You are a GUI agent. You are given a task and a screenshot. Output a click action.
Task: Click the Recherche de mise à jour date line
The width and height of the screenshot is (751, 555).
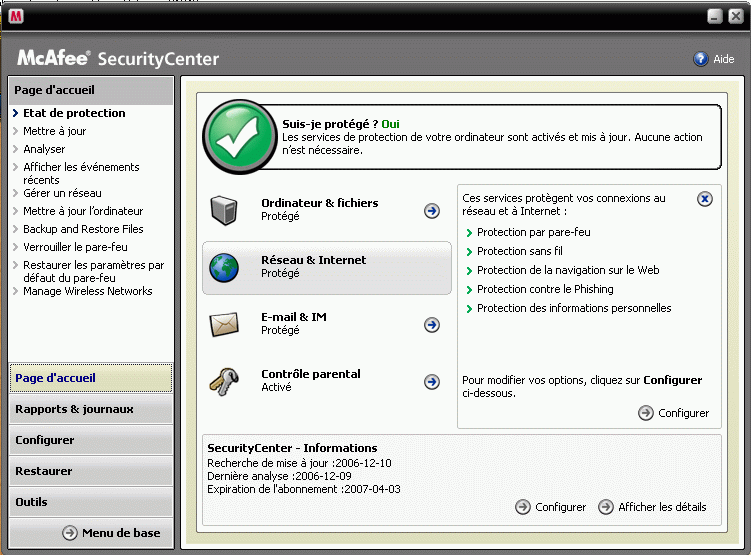(299, 463)
